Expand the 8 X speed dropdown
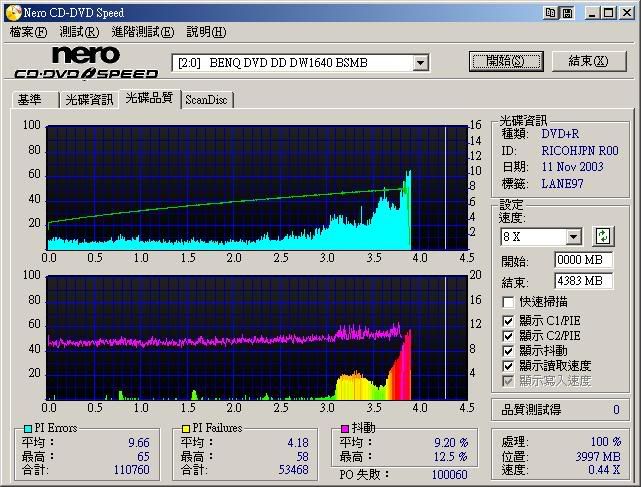641x487 pixels. (574, 236)
